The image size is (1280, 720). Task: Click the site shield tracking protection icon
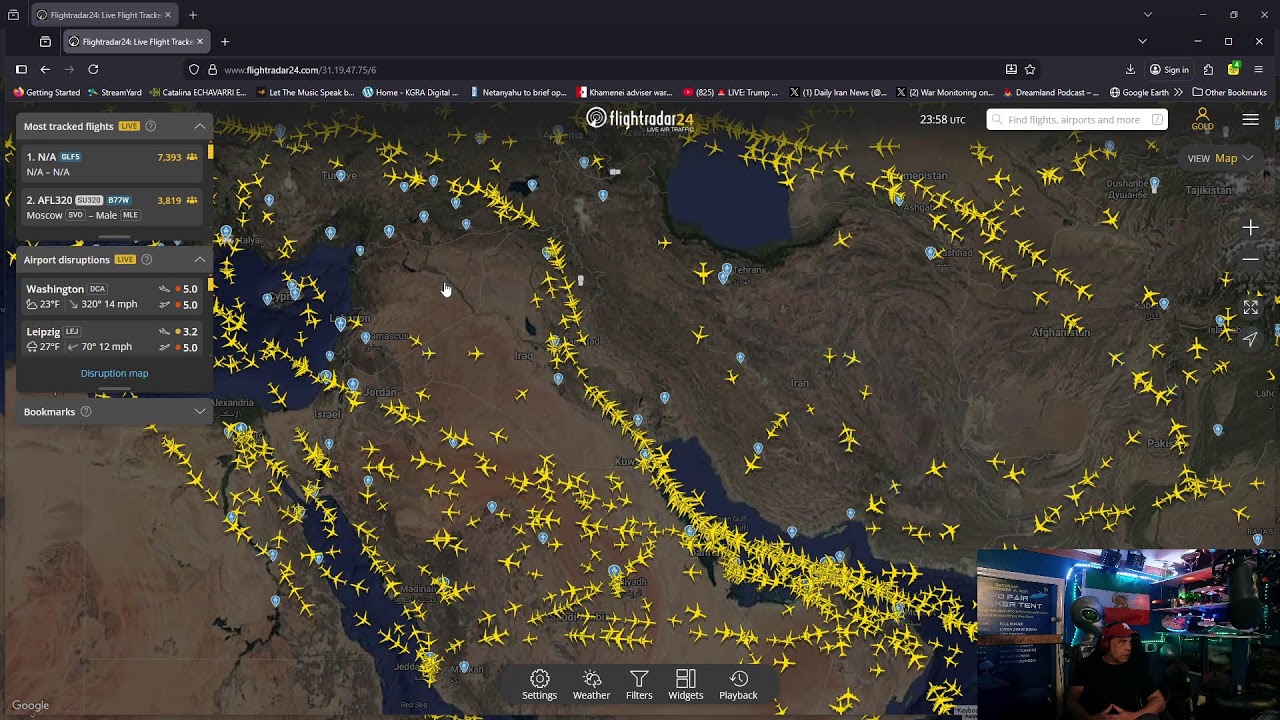[x=194, y=70]
